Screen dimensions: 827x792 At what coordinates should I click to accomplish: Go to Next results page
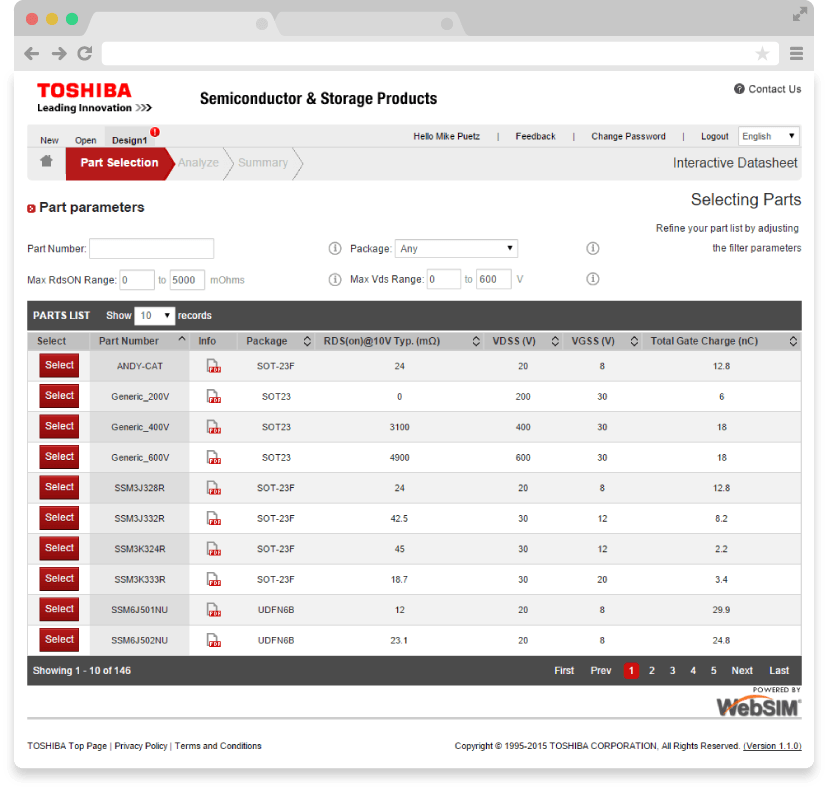pos(742,671)
